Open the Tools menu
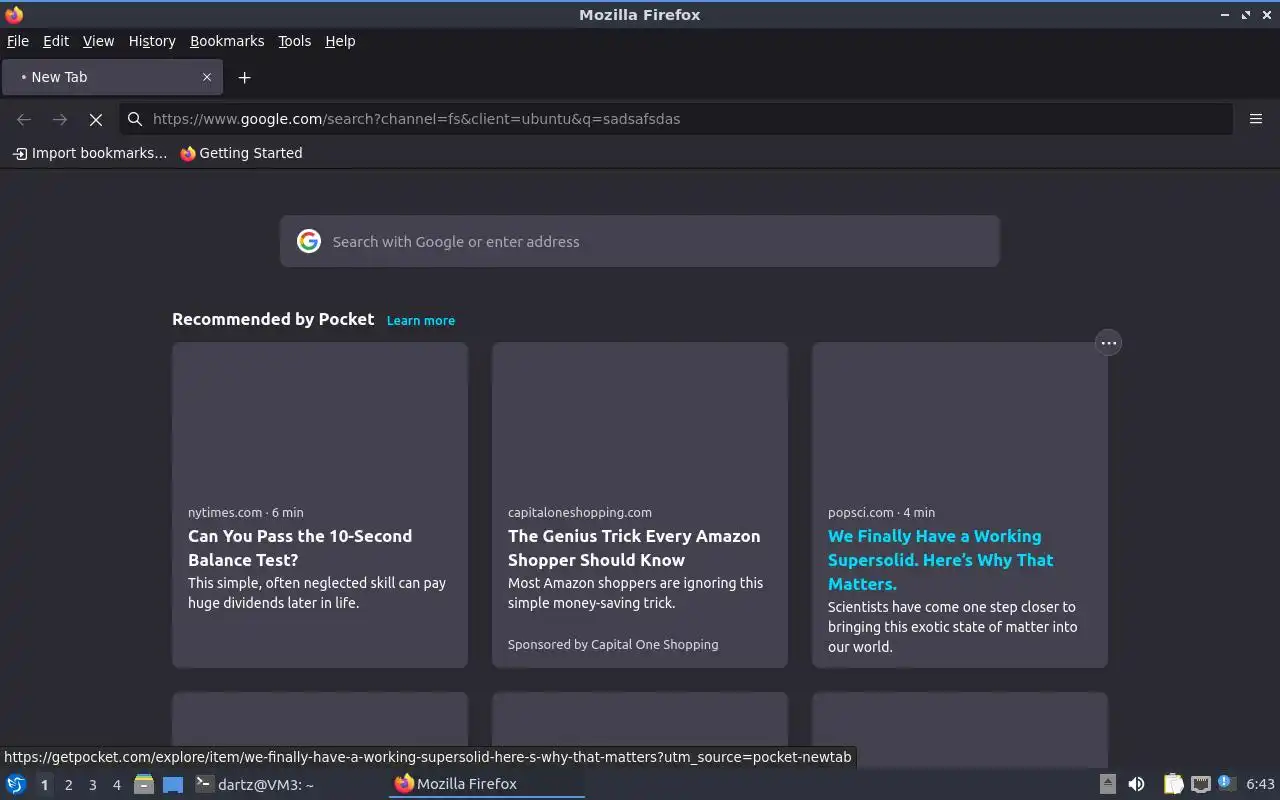The width and height of the screenshot is (1280, 800). [x=295, y=41]
